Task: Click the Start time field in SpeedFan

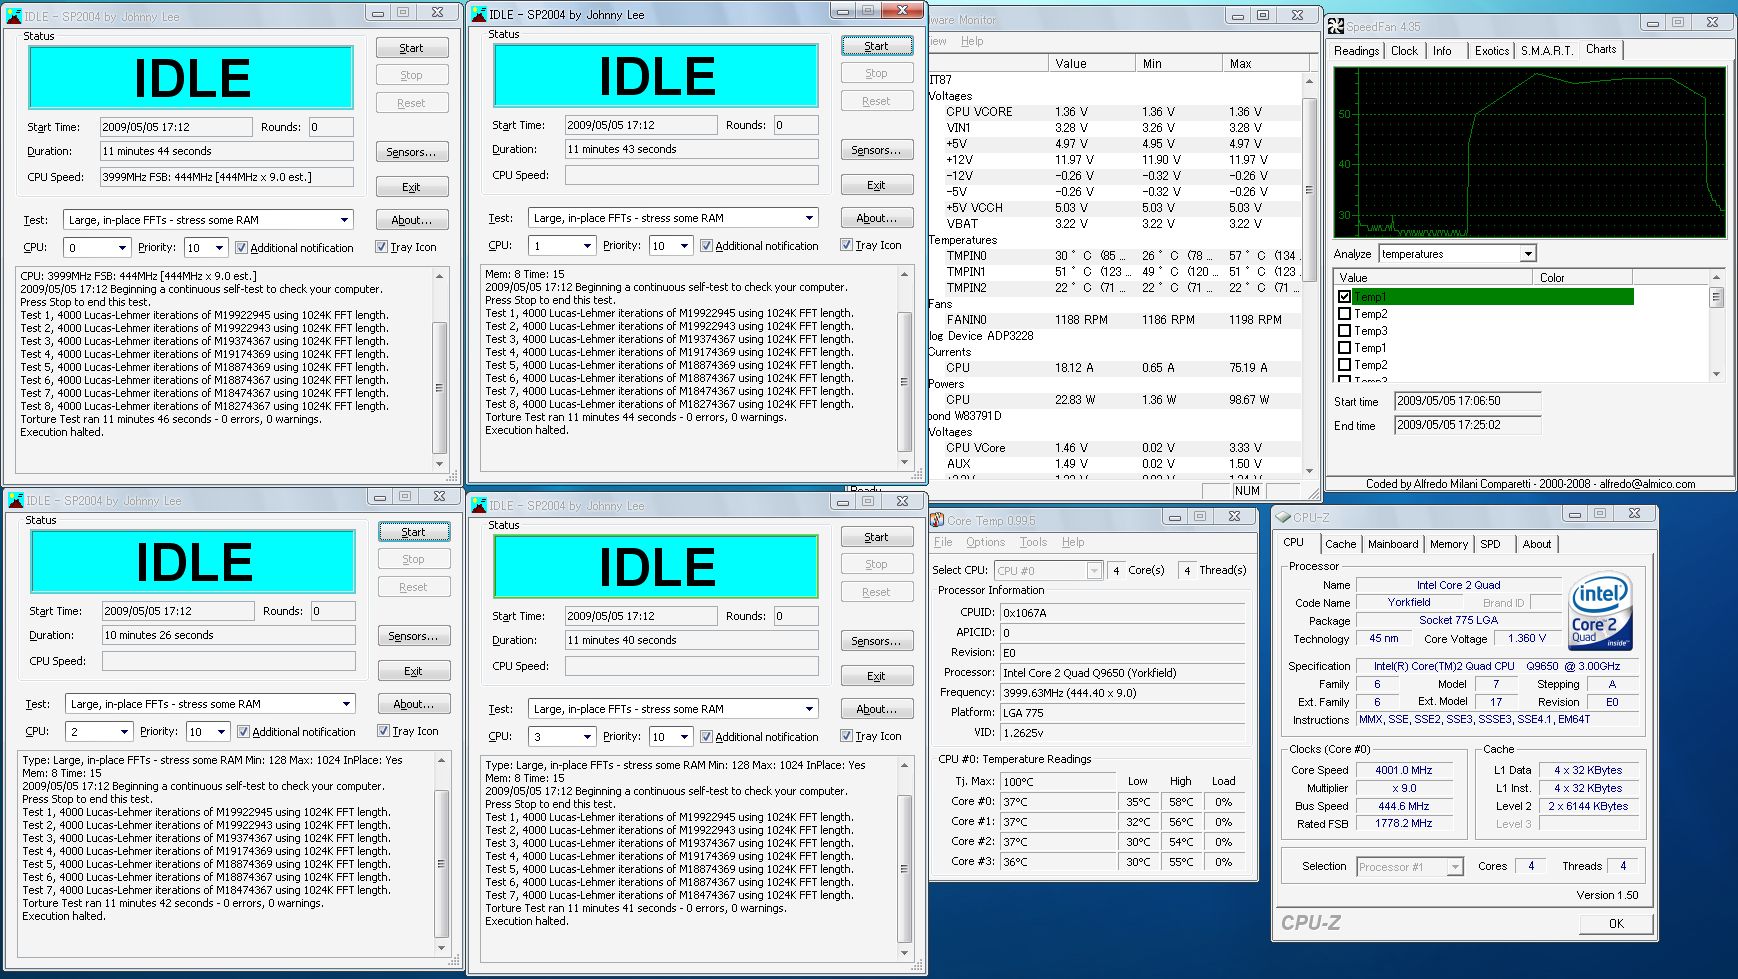Action: 1467,401
